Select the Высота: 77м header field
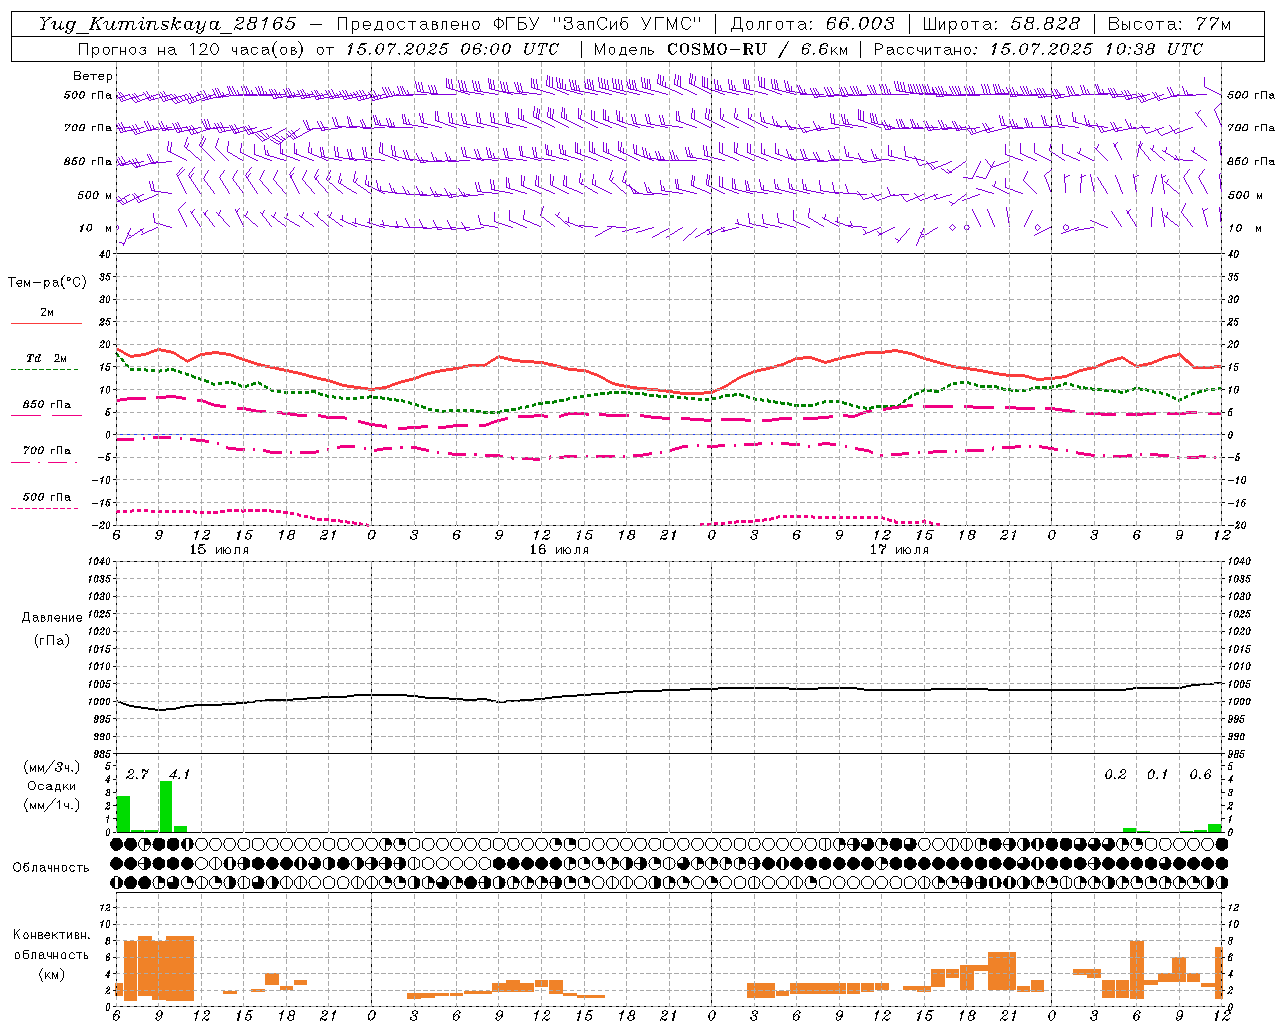 pos(1170,24)
